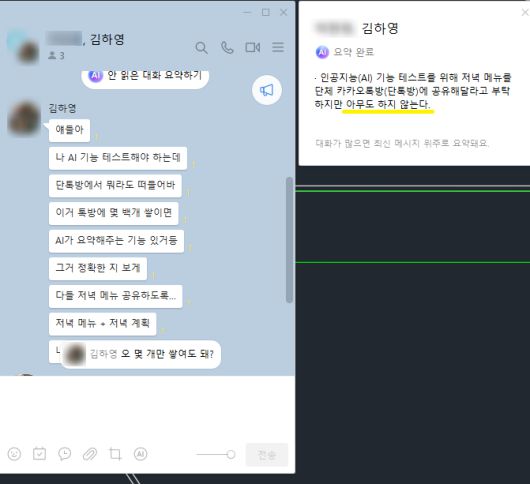Open the calendar schedule icon
The width and height of the screenshot is (530, 484).
[x=39, y=454]
